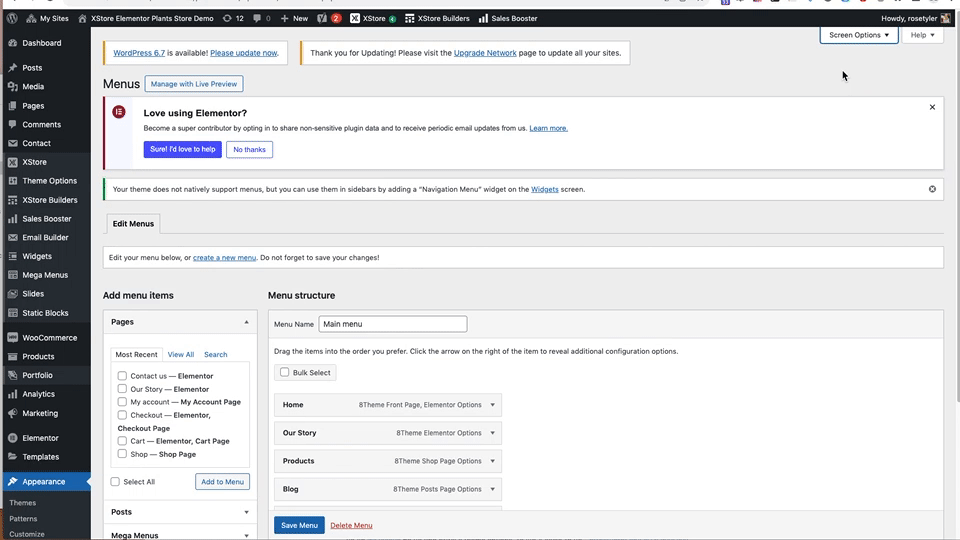Open the Theme Options icon
960x540 pixels.
[13, 181]
